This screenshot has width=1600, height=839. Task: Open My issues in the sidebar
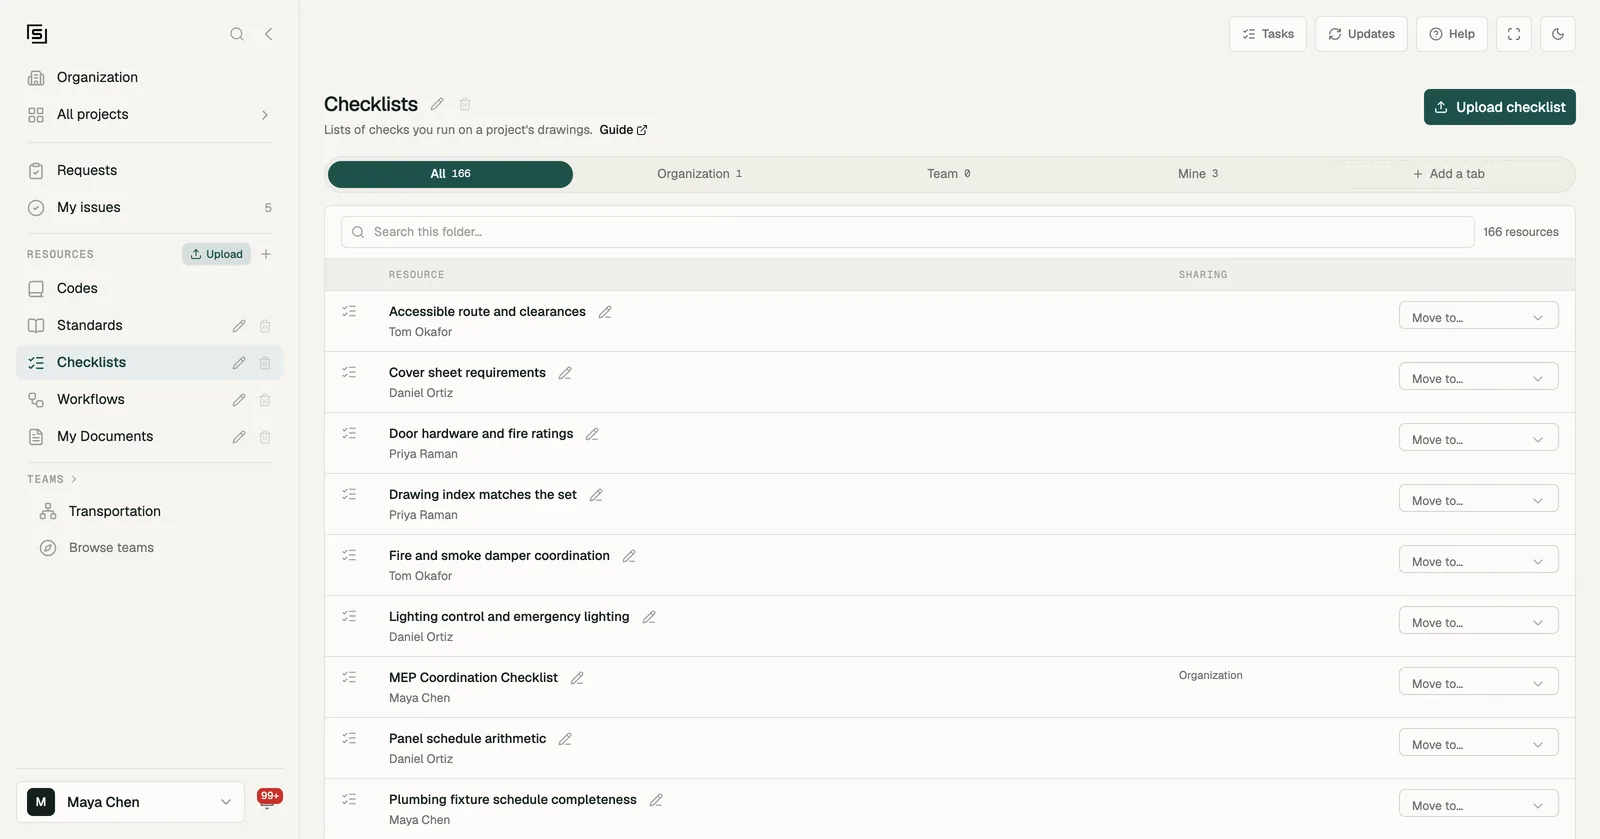150,207
